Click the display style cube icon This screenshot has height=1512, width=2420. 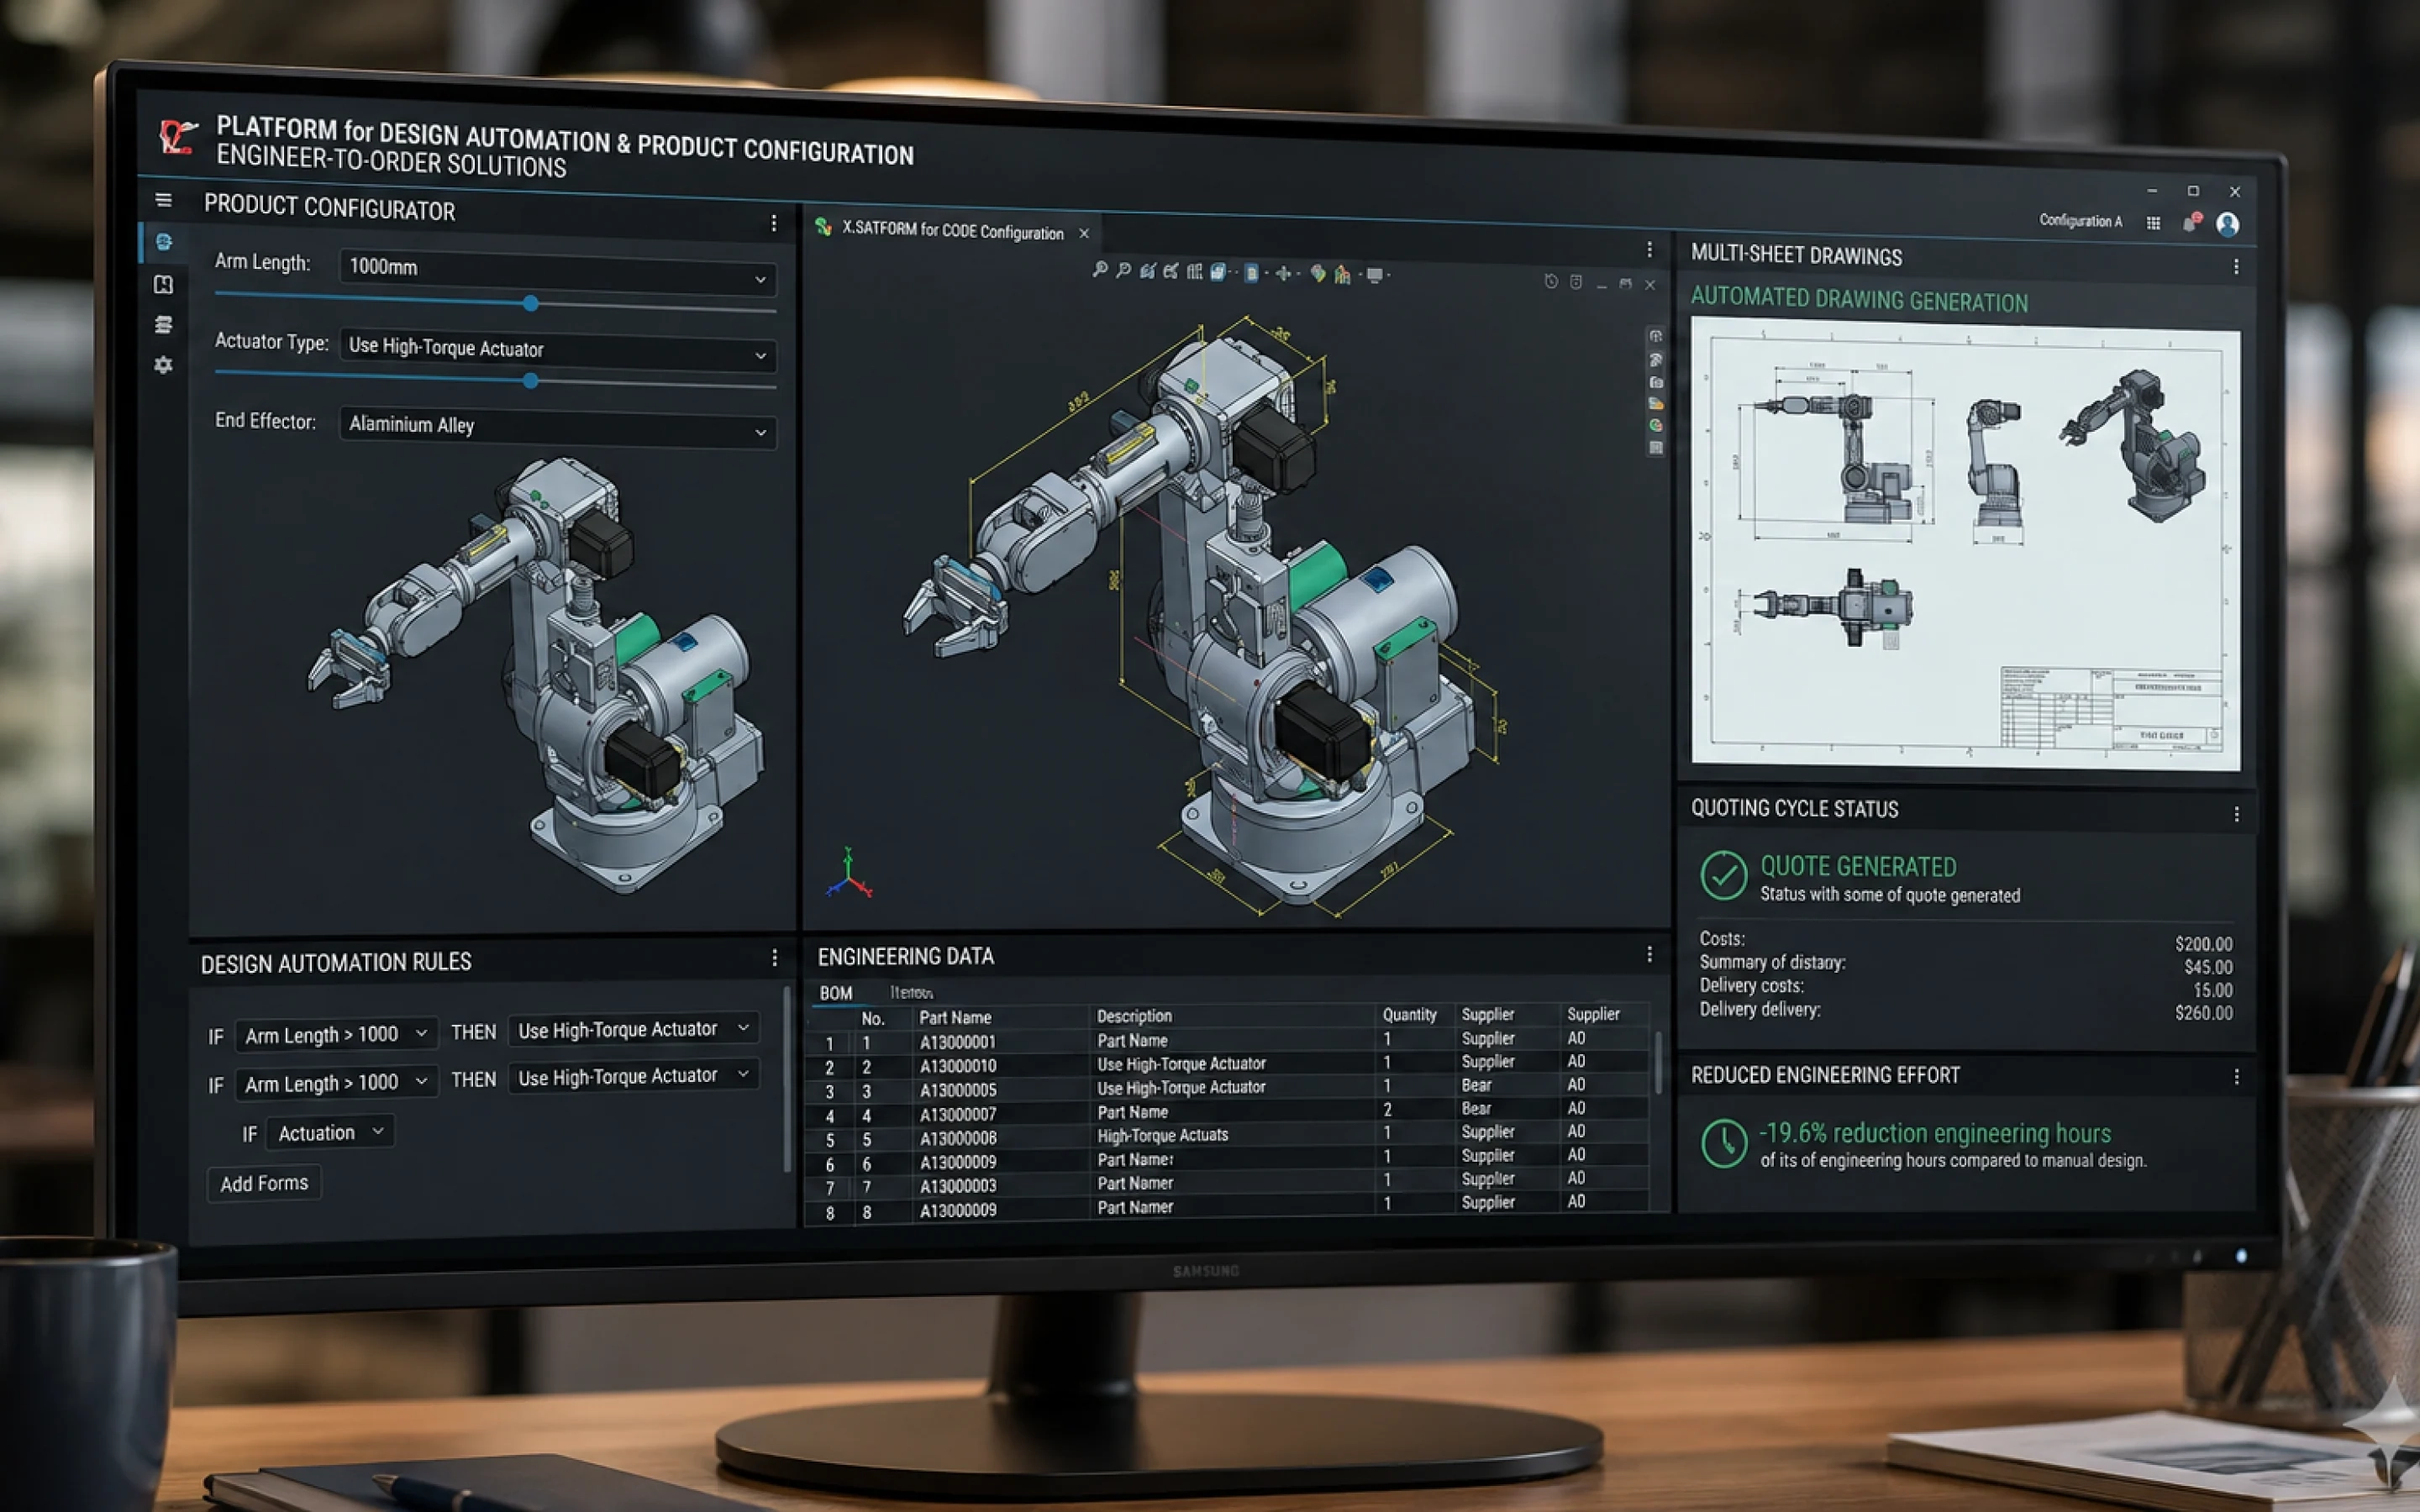point(1217,272)
